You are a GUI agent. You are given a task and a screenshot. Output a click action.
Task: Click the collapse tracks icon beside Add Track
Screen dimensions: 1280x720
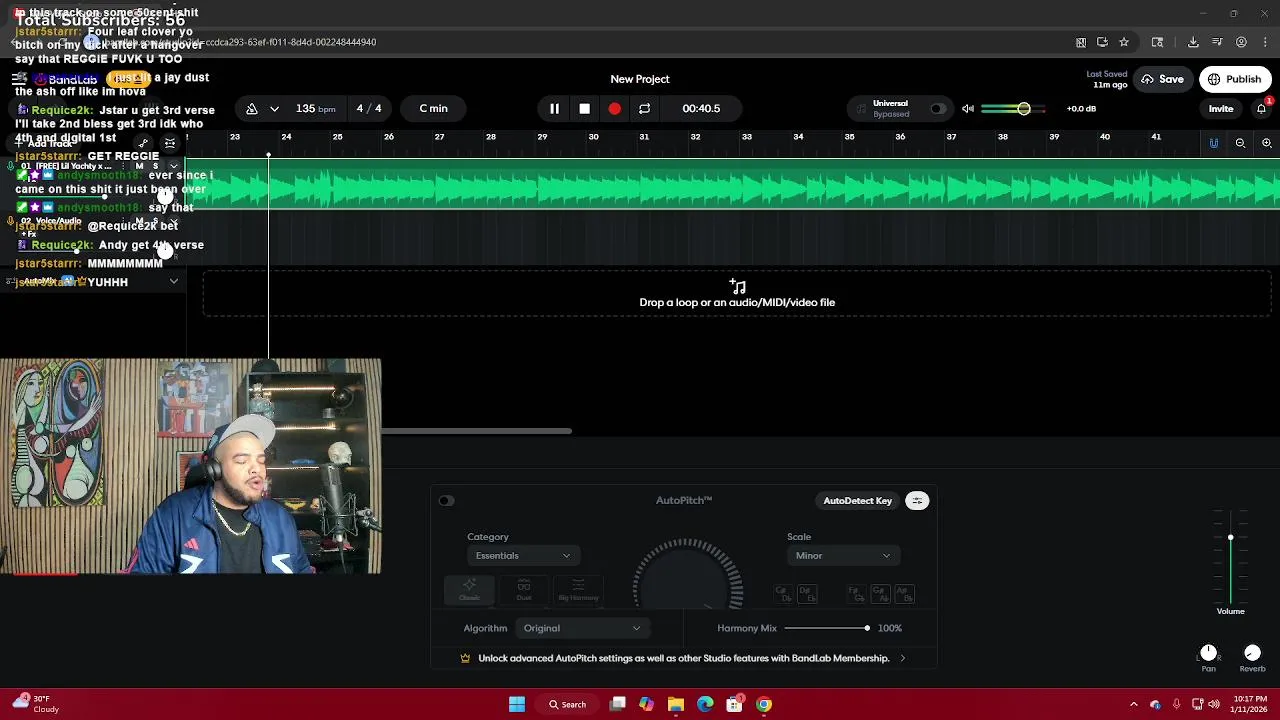pos(170,144)
